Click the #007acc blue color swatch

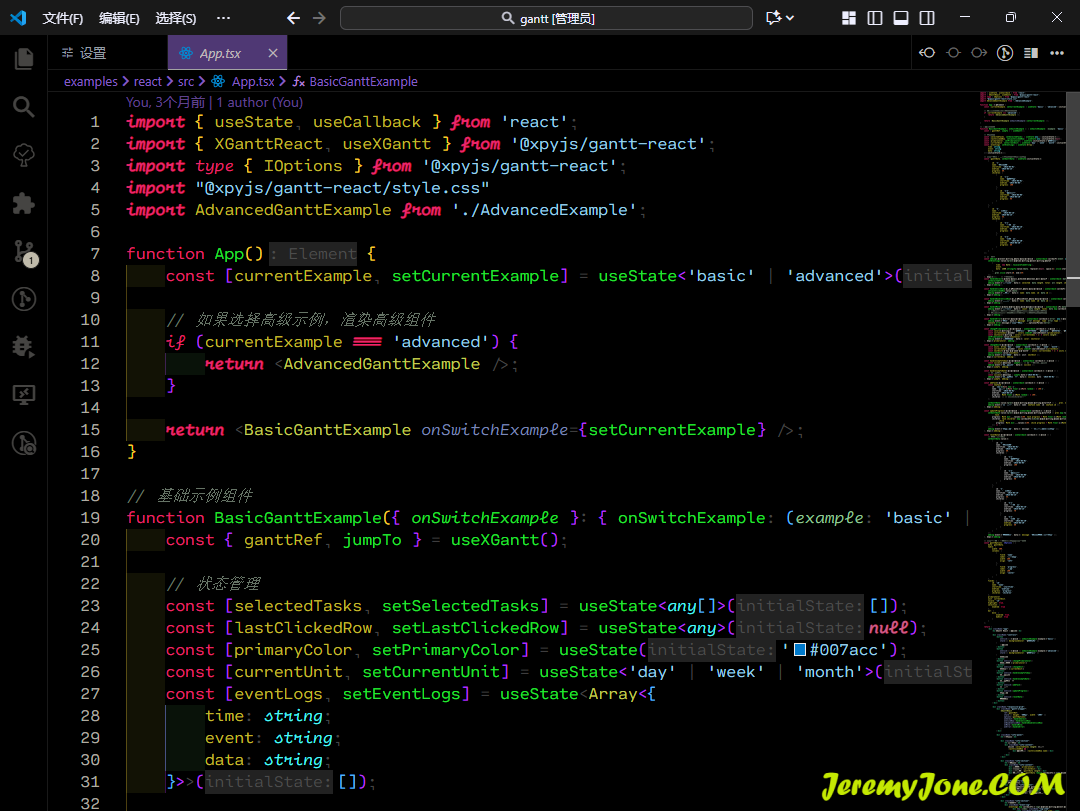(x=800, y=650)
